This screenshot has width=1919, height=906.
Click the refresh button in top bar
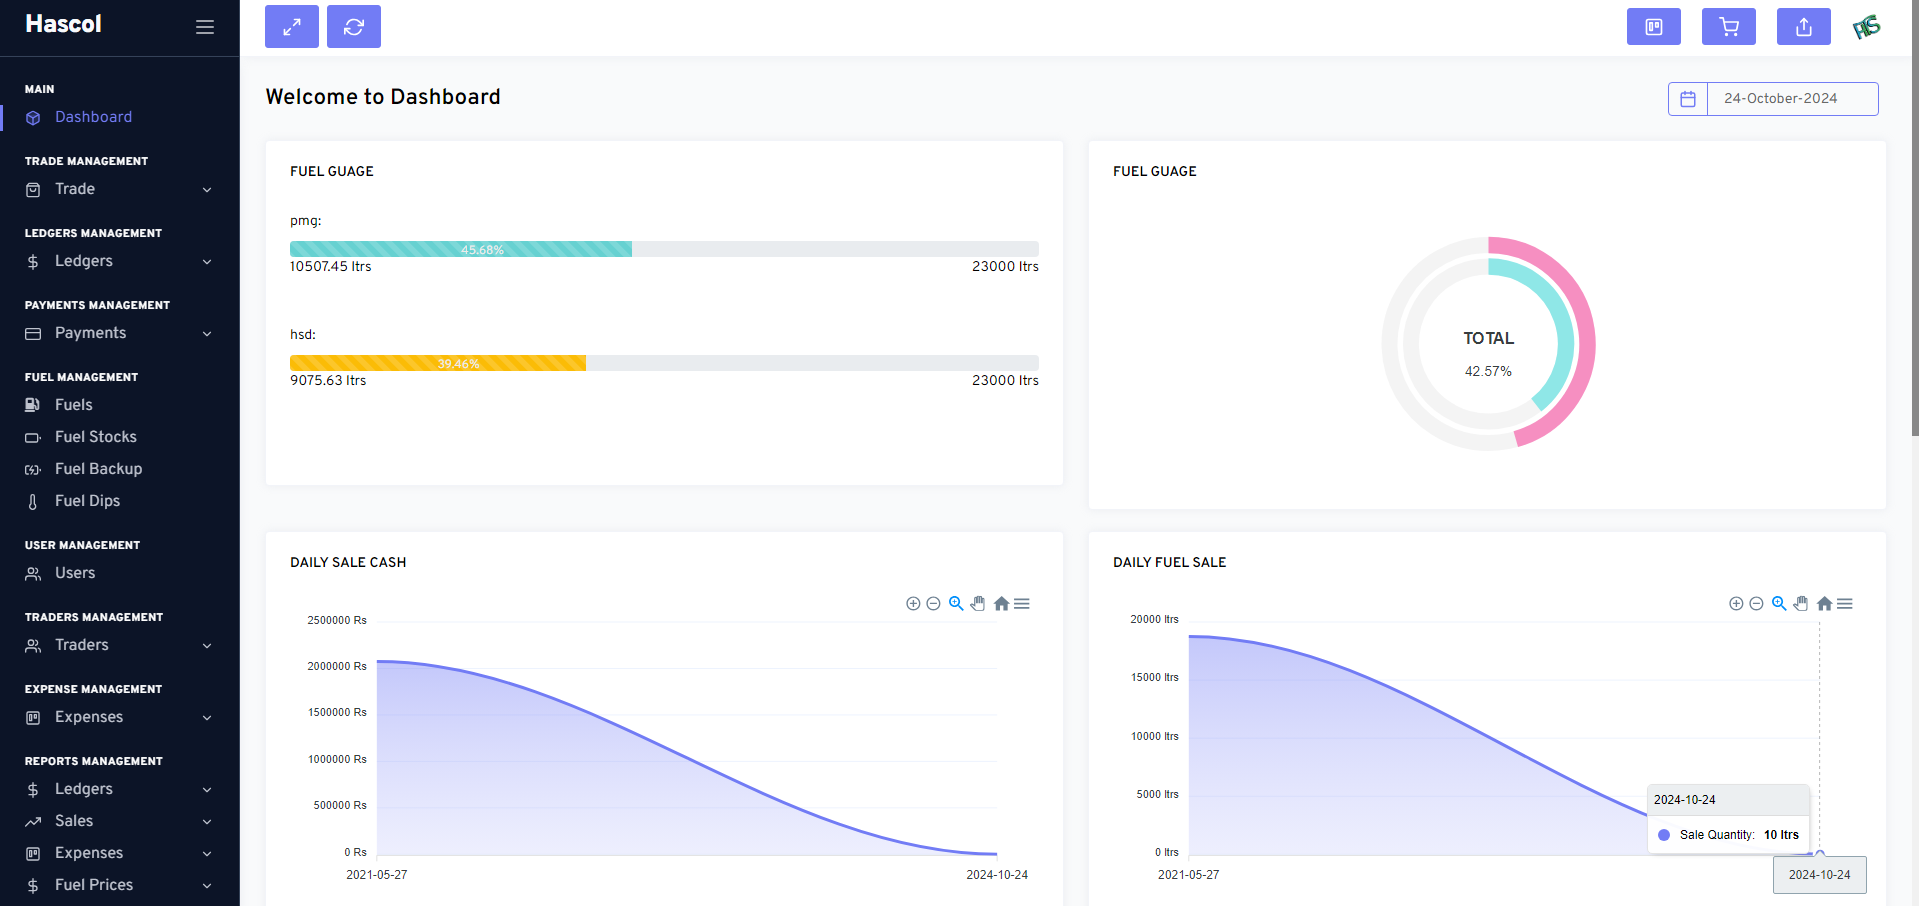(x=354, y=27)
